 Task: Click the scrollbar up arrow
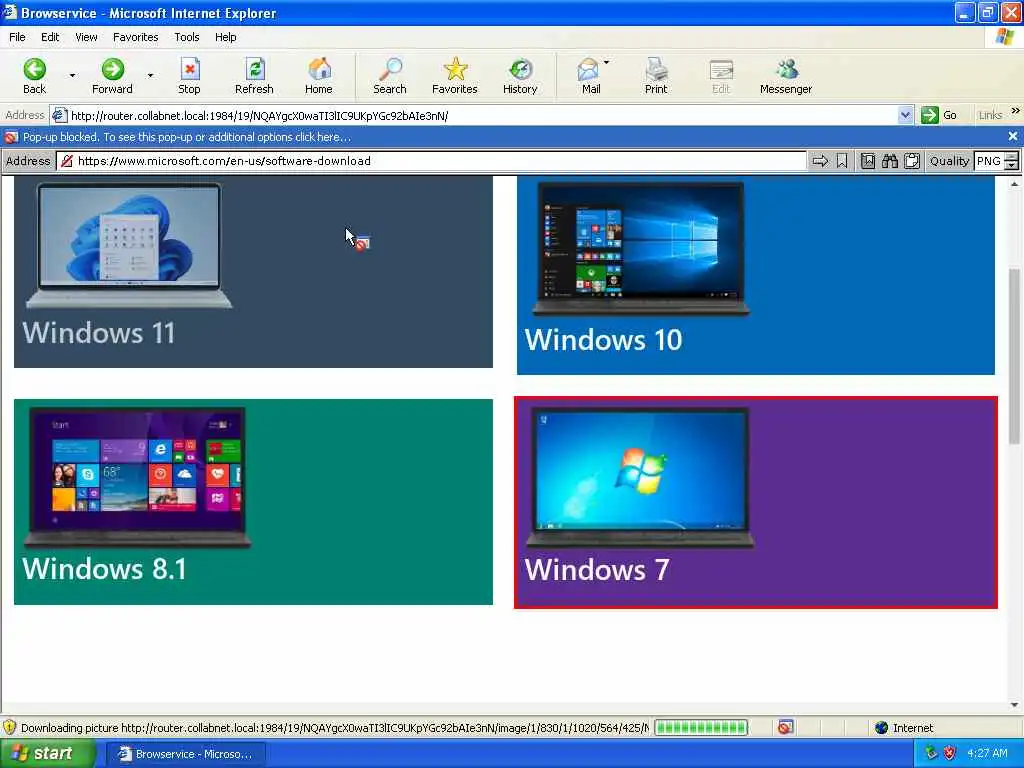(1014, 184)
